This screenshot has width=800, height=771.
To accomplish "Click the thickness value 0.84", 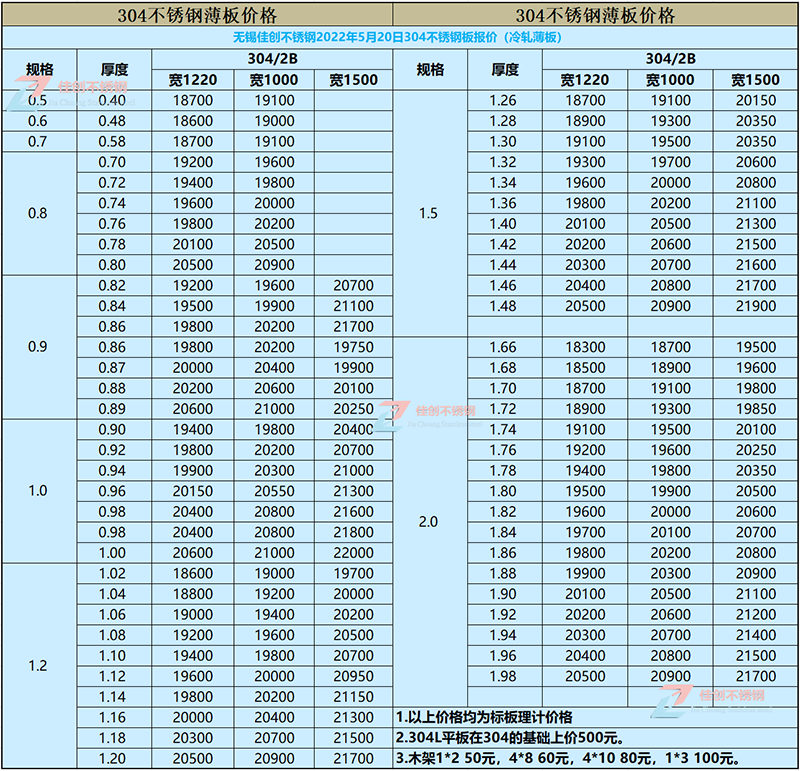I will (112, 306).
